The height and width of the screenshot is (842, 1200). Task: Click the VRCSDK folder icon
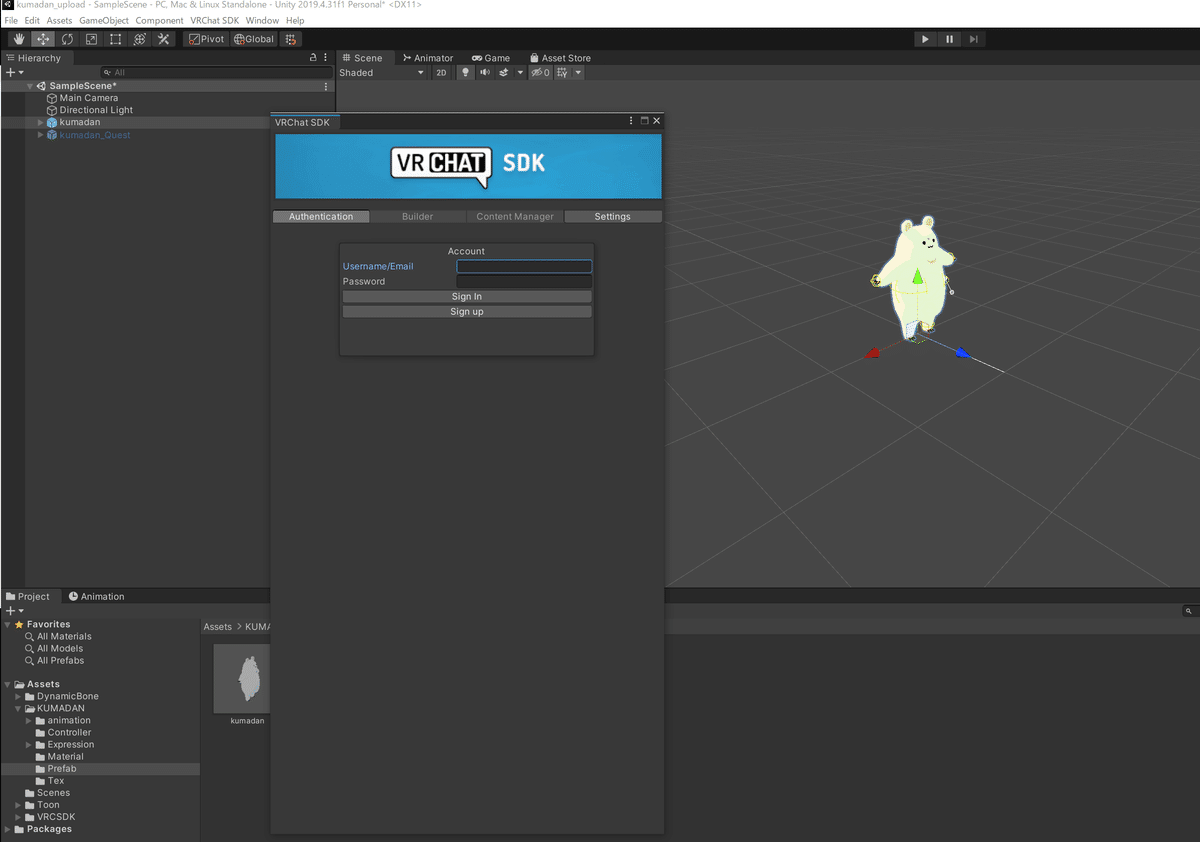[30, 817]
